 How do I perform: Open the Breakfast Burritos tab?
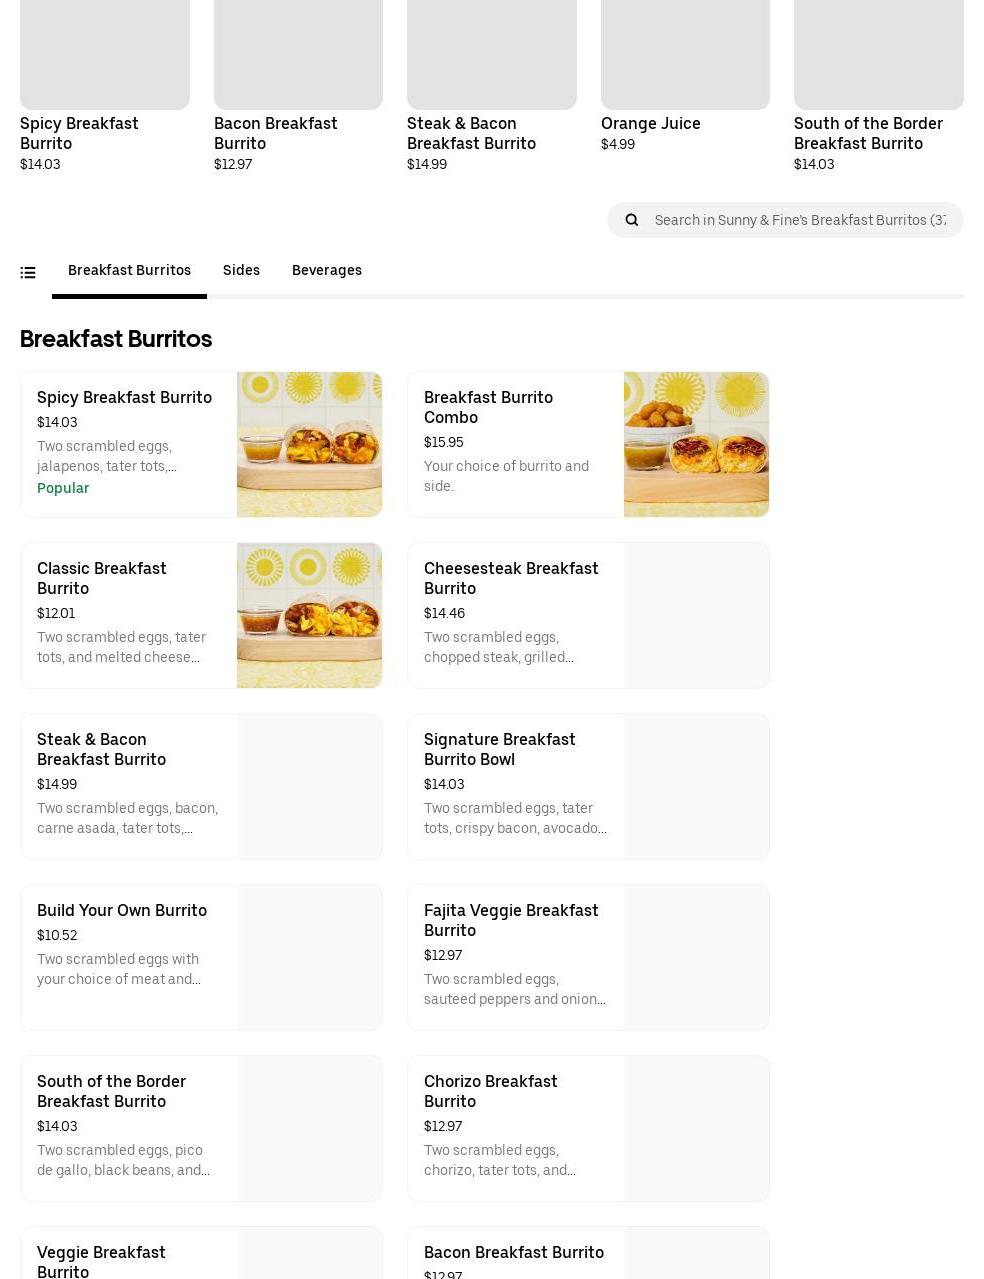[x=129, y=270]
